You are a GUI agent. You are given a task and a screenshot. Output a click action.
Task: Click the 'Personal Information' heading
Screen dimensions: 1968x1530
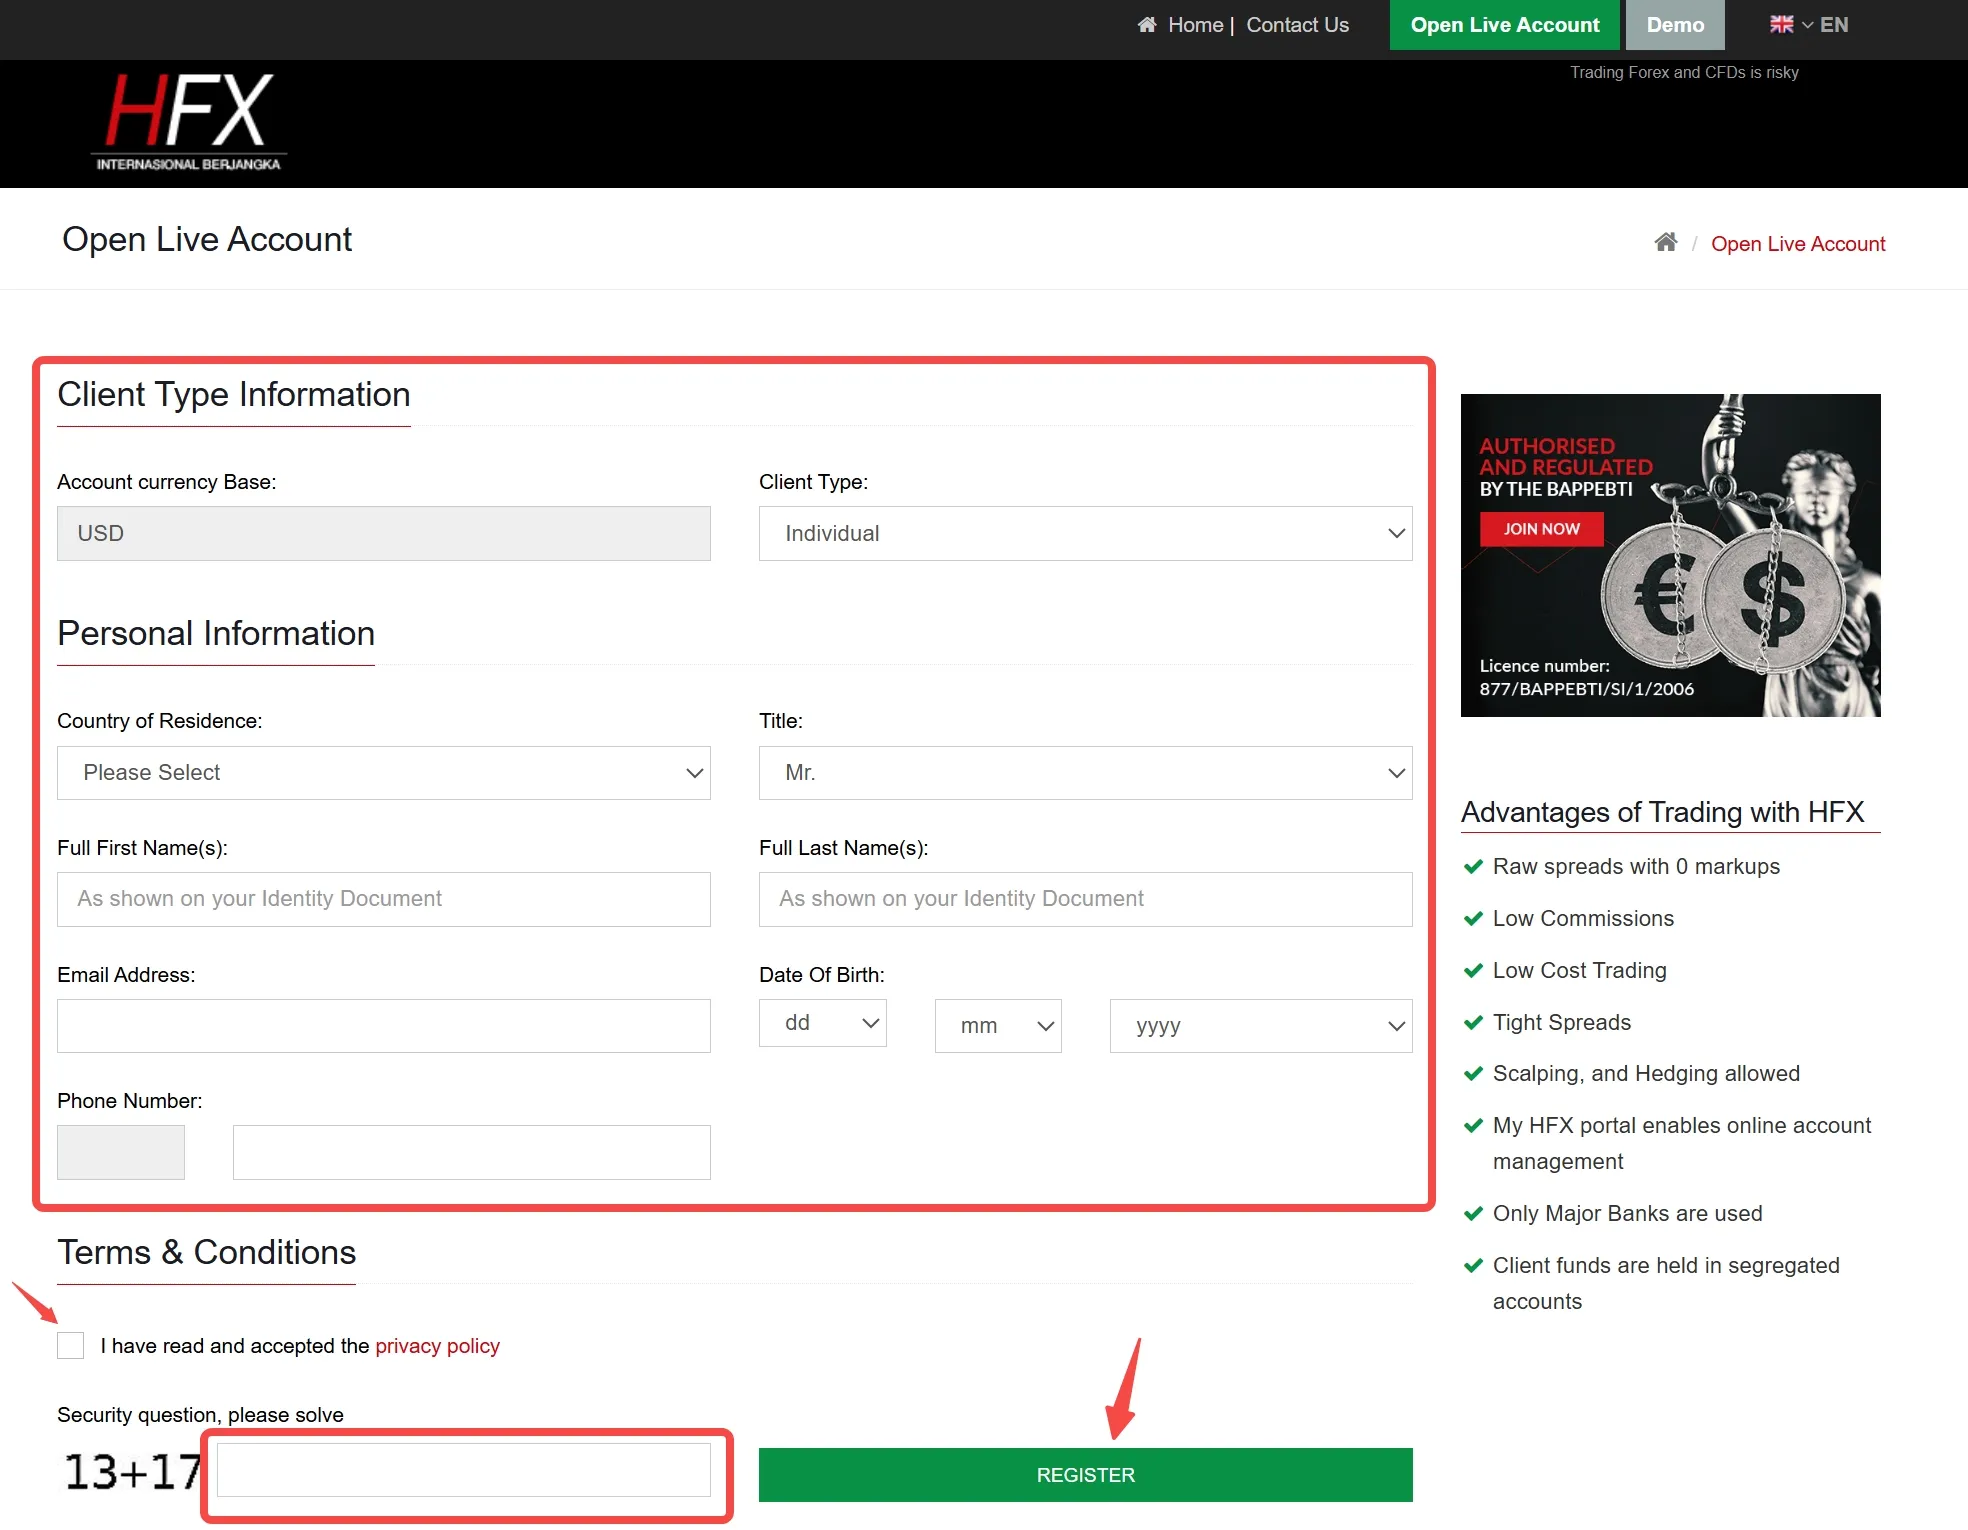pyautogui.click(x=216, y=633)
